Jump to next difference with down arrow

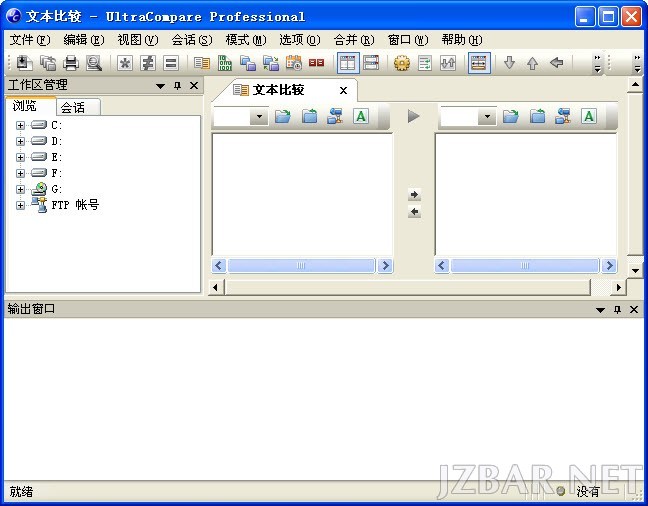[510, 63]
